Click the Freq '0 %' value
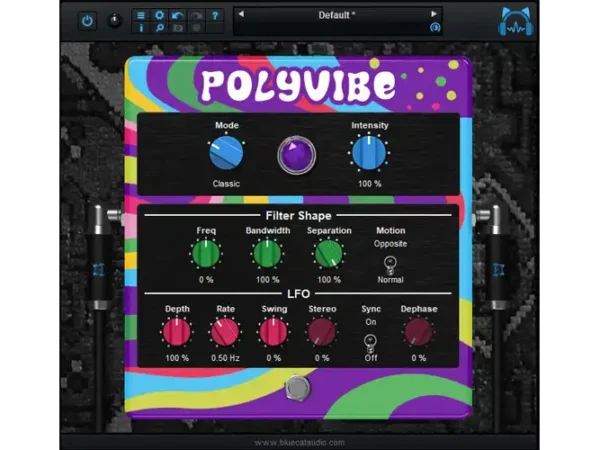This screenshot has width=600, height=450. point(206,280)
